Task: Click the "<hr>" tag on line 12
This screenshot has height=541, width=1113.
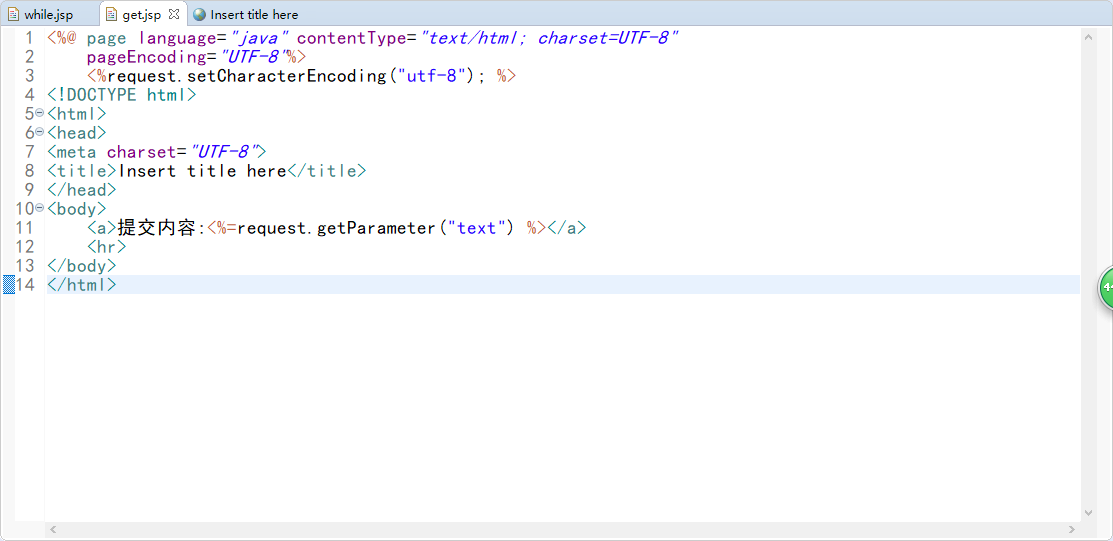Action: (x=107, y=246)
